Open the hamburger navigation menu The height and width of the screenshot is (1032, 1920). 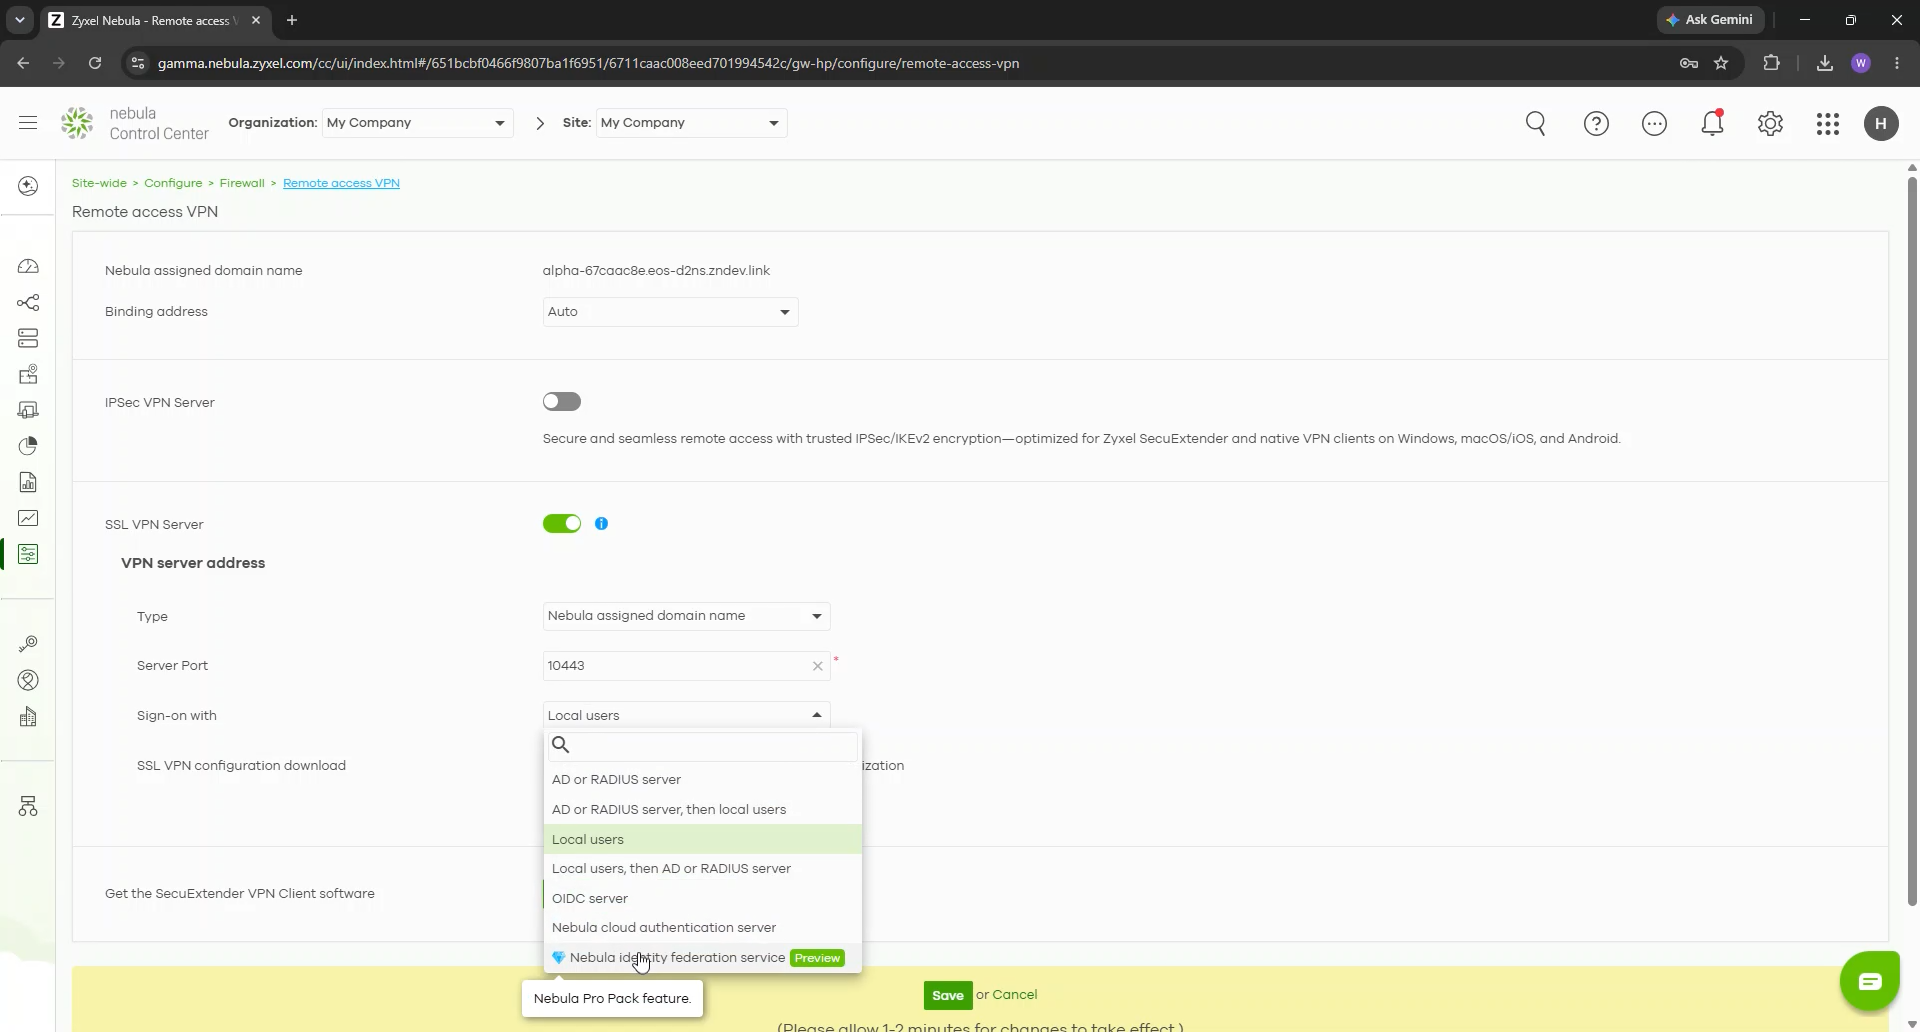pos(28,123)
